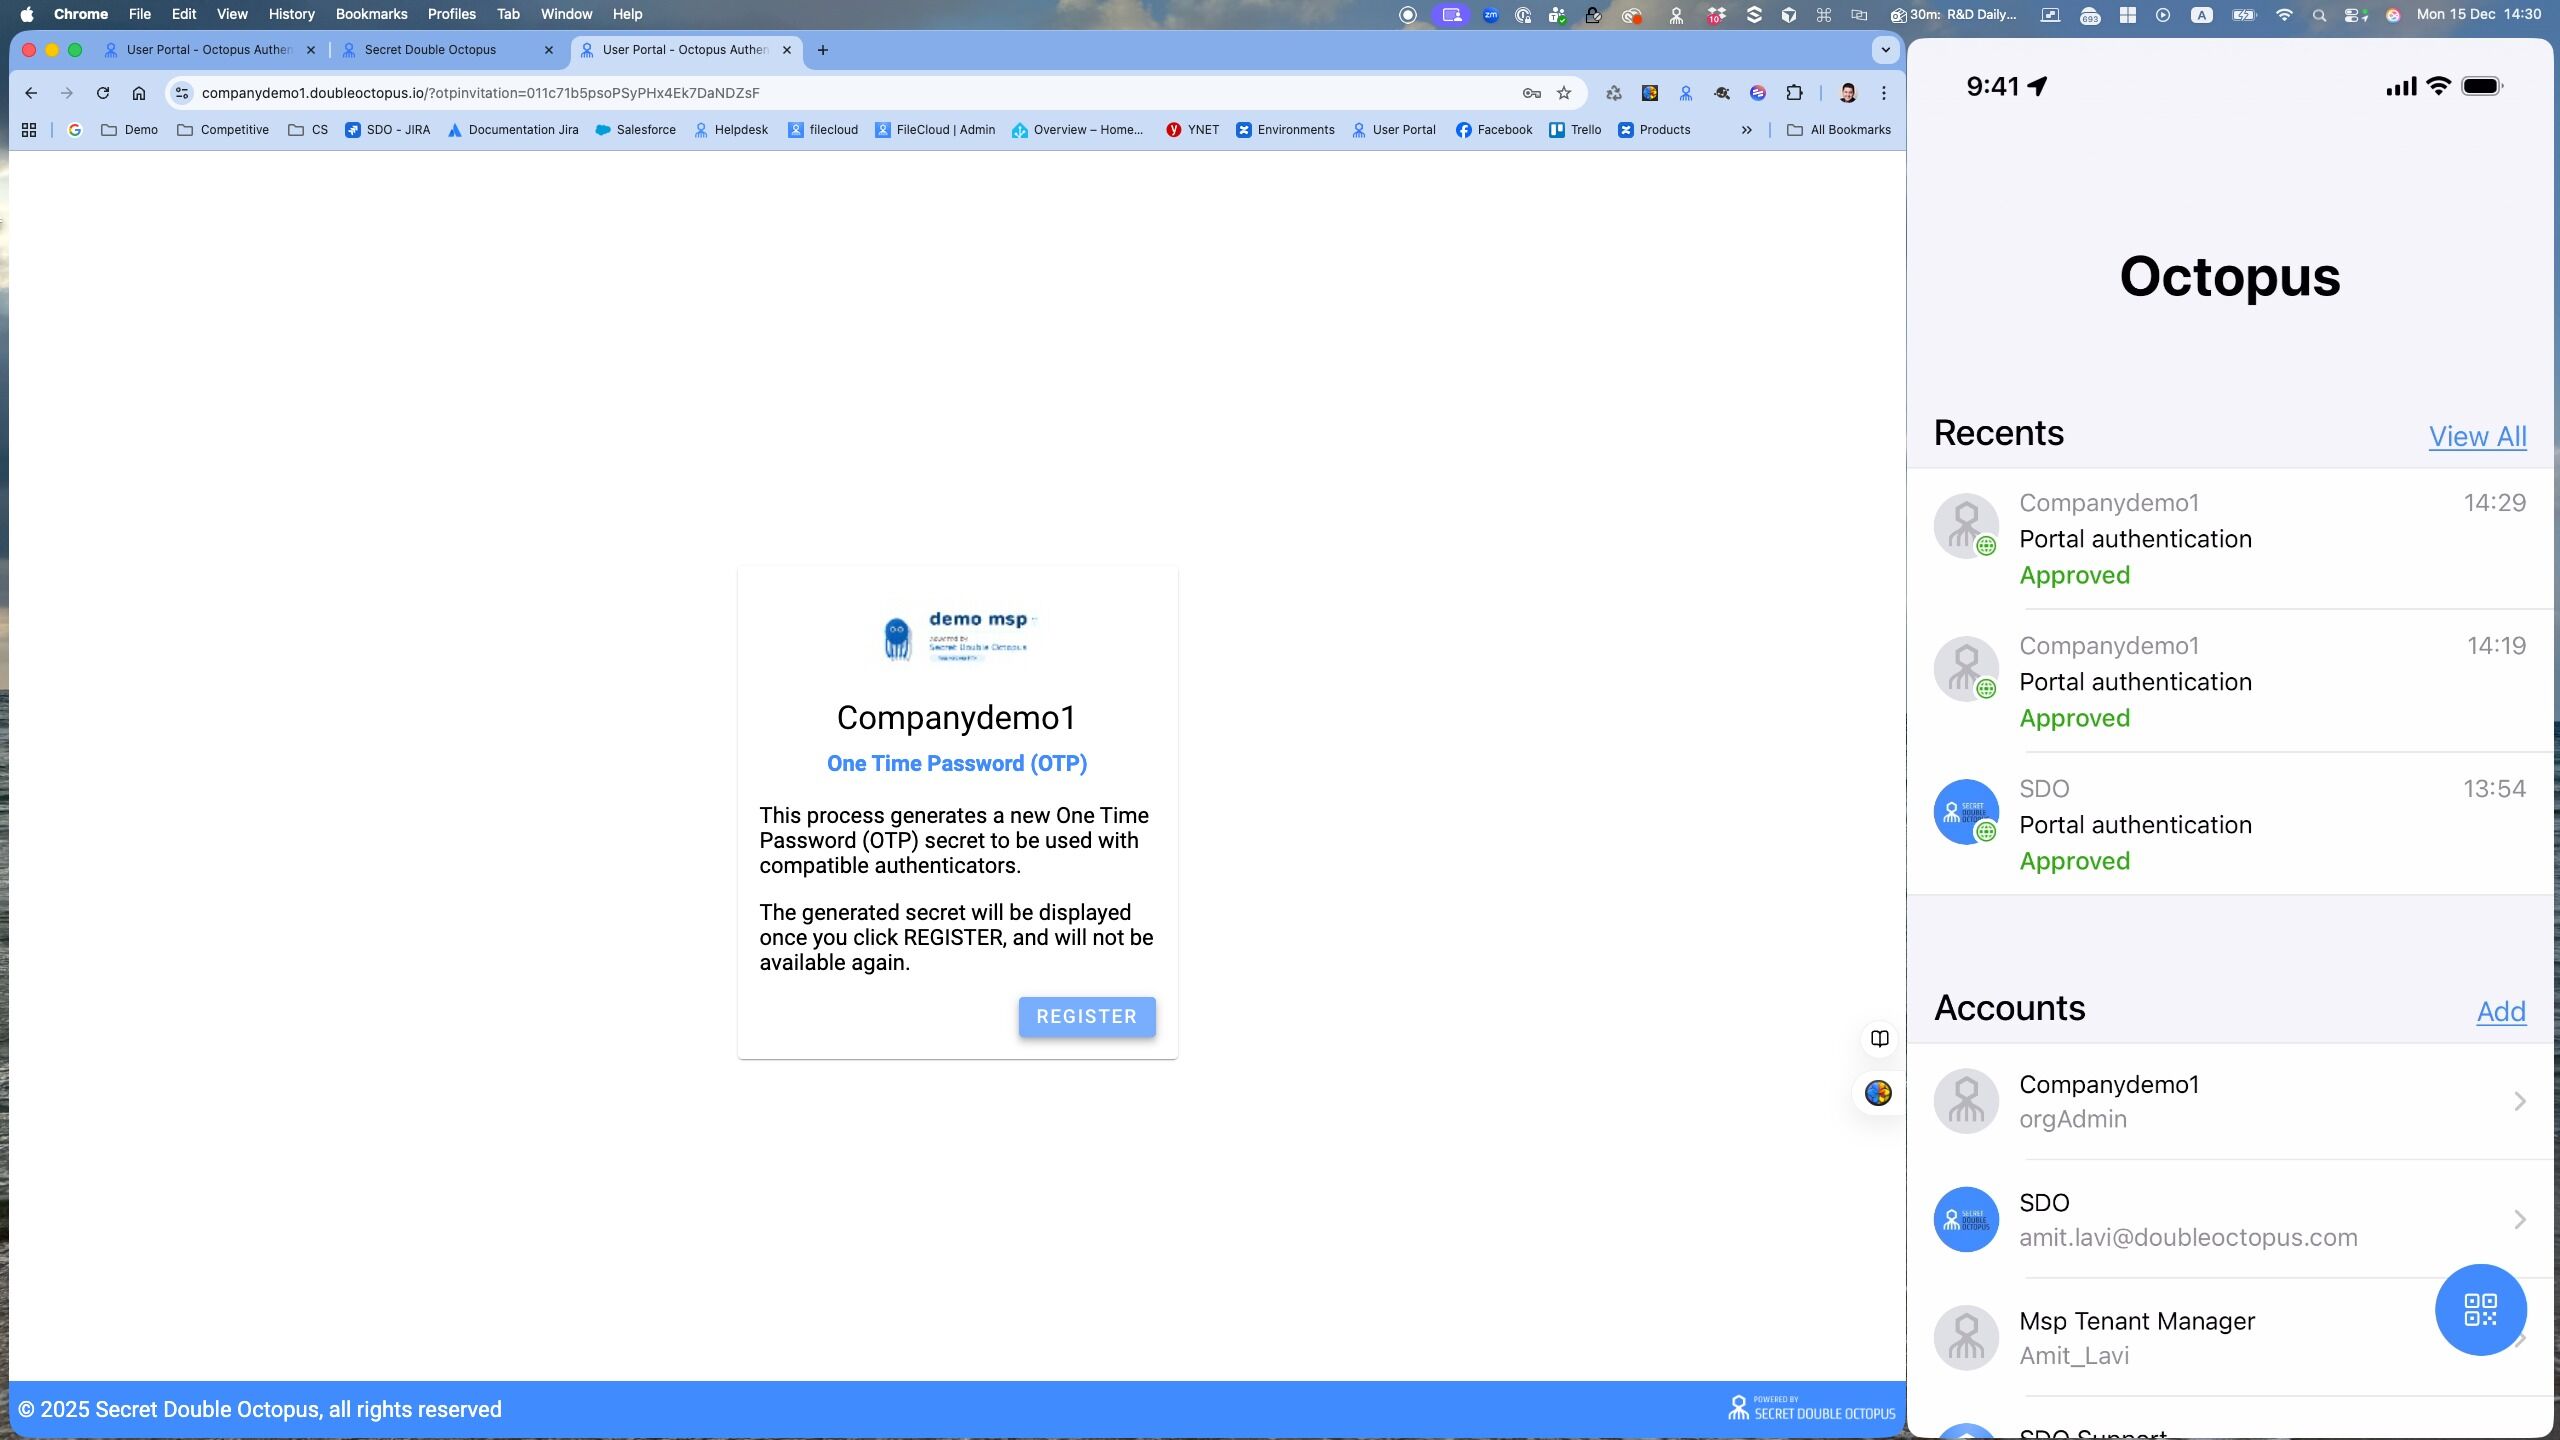Click the REGISTER button
This screenshot has width=2560, height=1440.
click(x=1086, y=1016)
